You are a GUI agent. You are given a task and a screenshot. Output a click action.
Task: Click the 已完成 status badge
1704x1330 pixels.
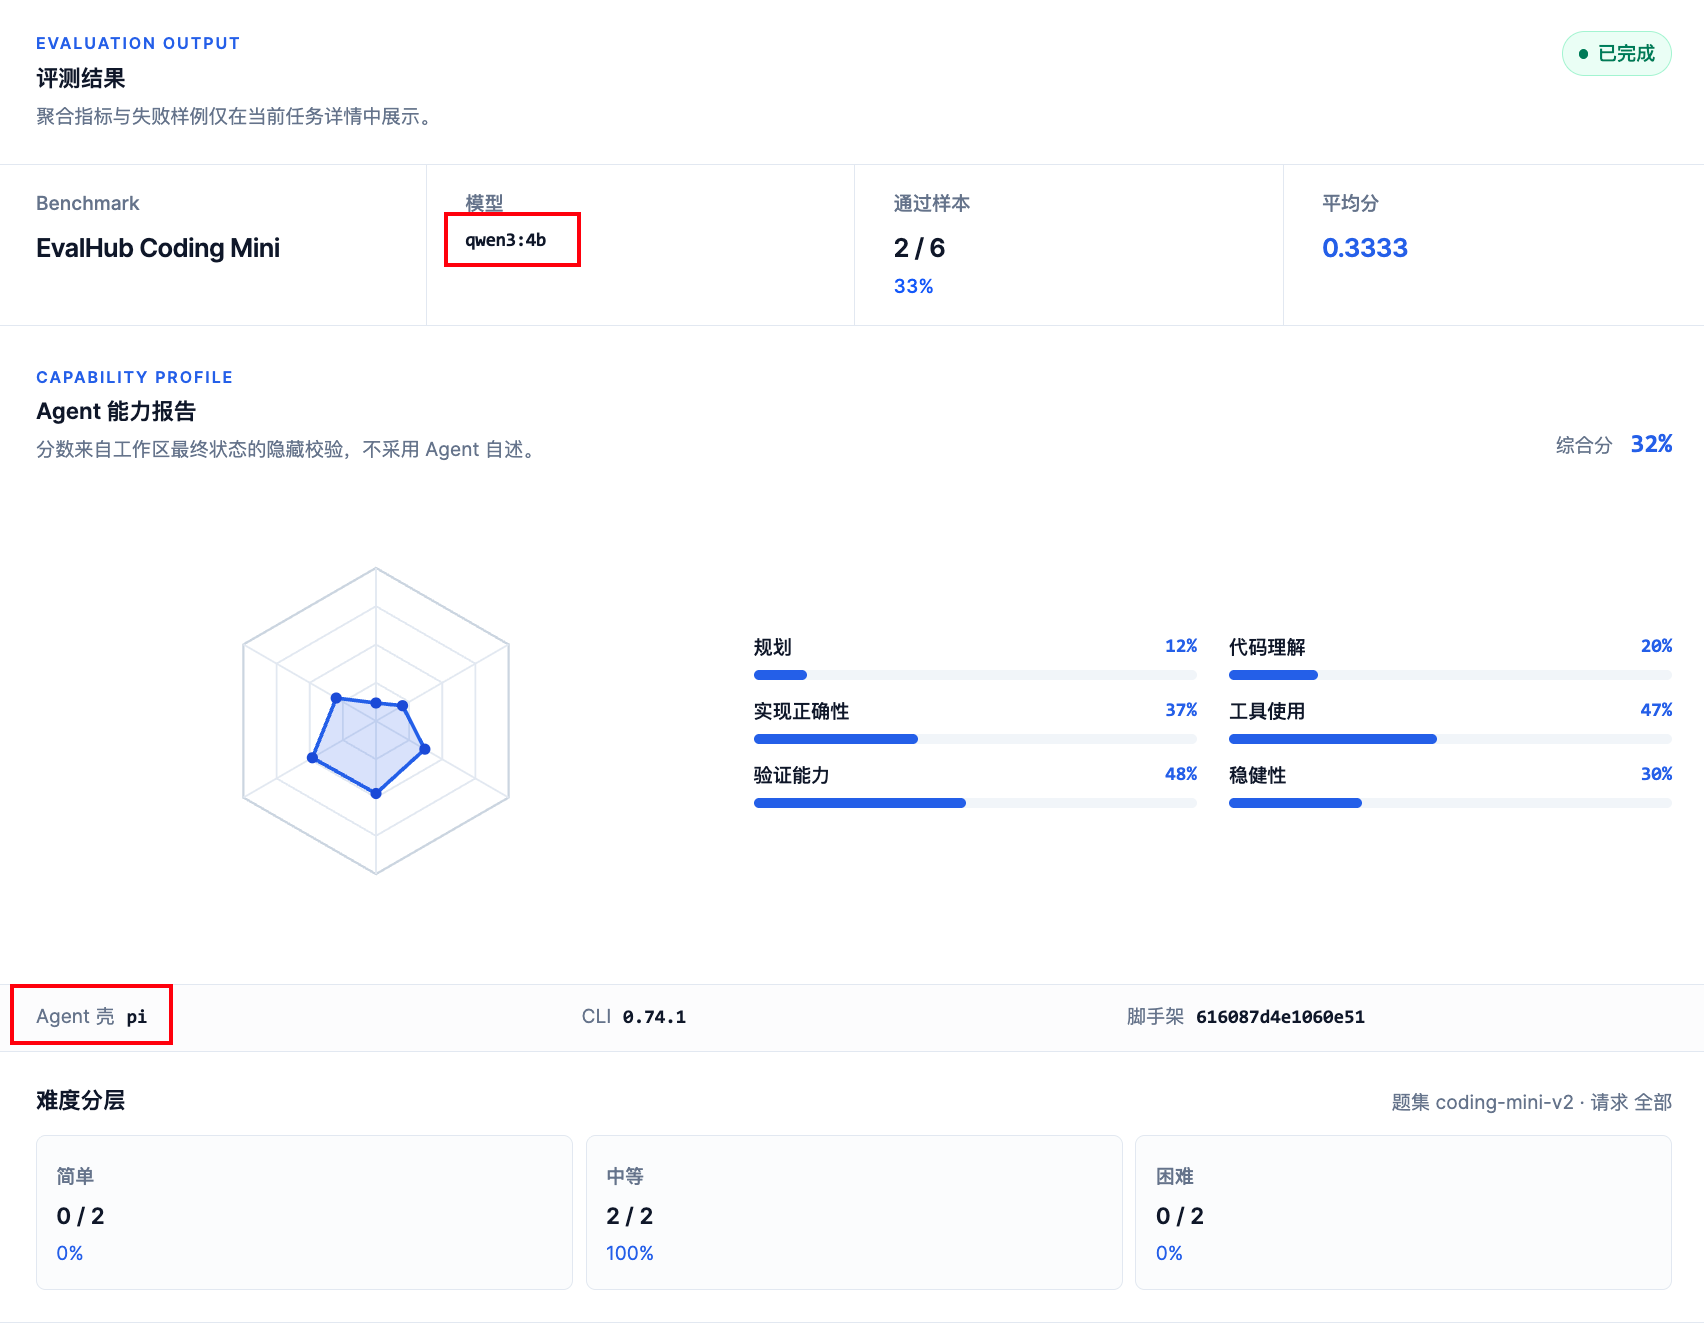pos(1616,54)
